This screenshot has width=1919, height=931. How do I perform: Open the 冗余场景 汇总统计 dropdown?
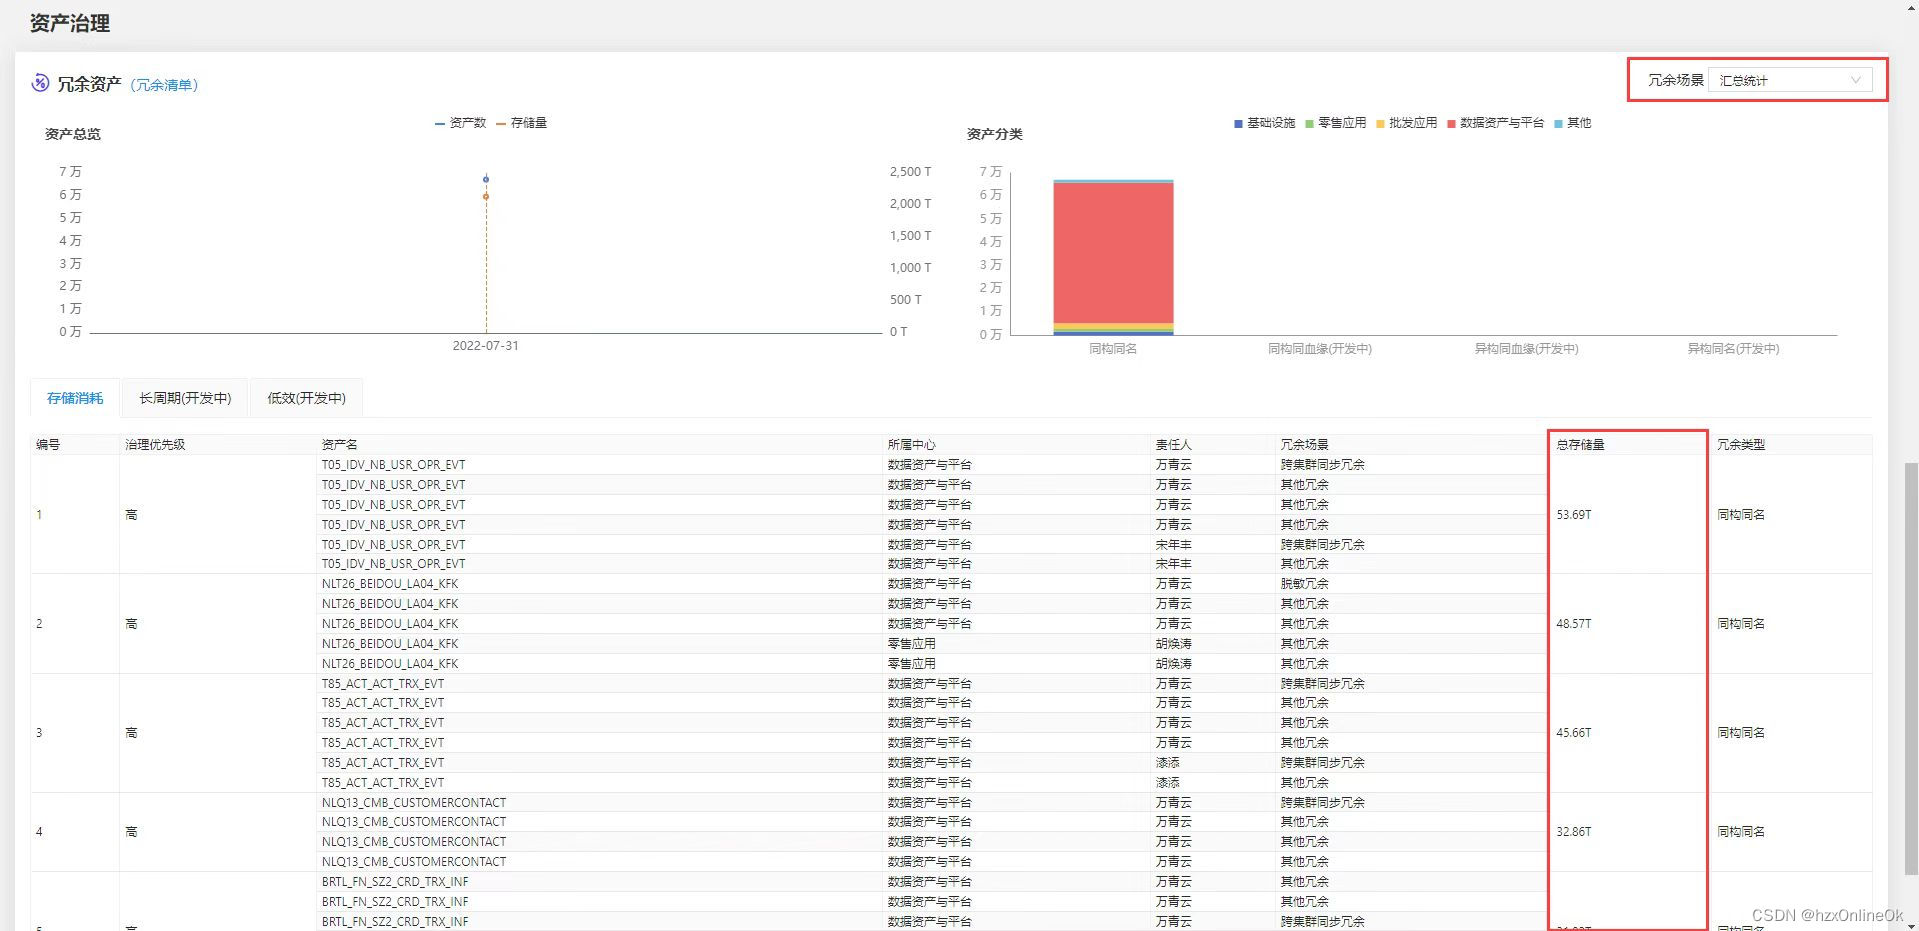point(1789,80)
